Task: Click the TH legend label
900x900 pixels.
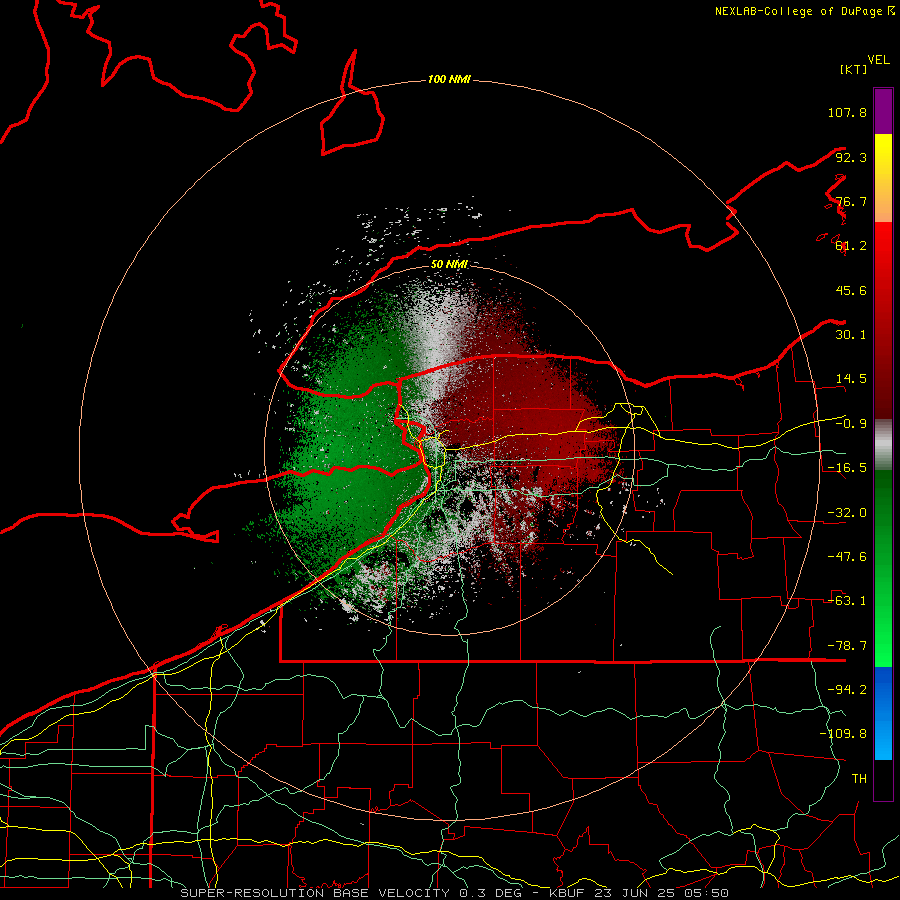Action: [x=859, y=779]
